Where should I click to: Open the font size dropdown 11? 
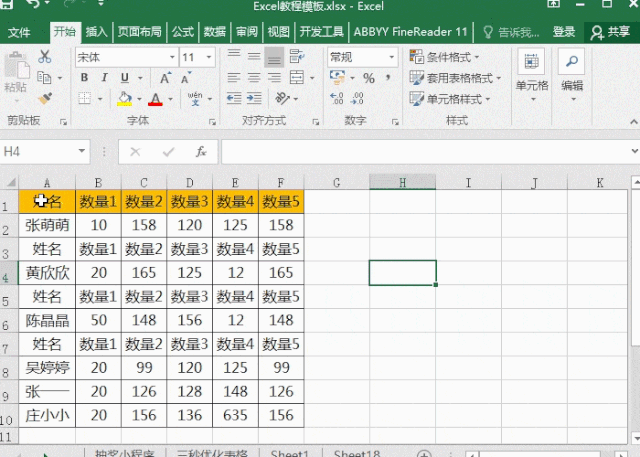209,57
